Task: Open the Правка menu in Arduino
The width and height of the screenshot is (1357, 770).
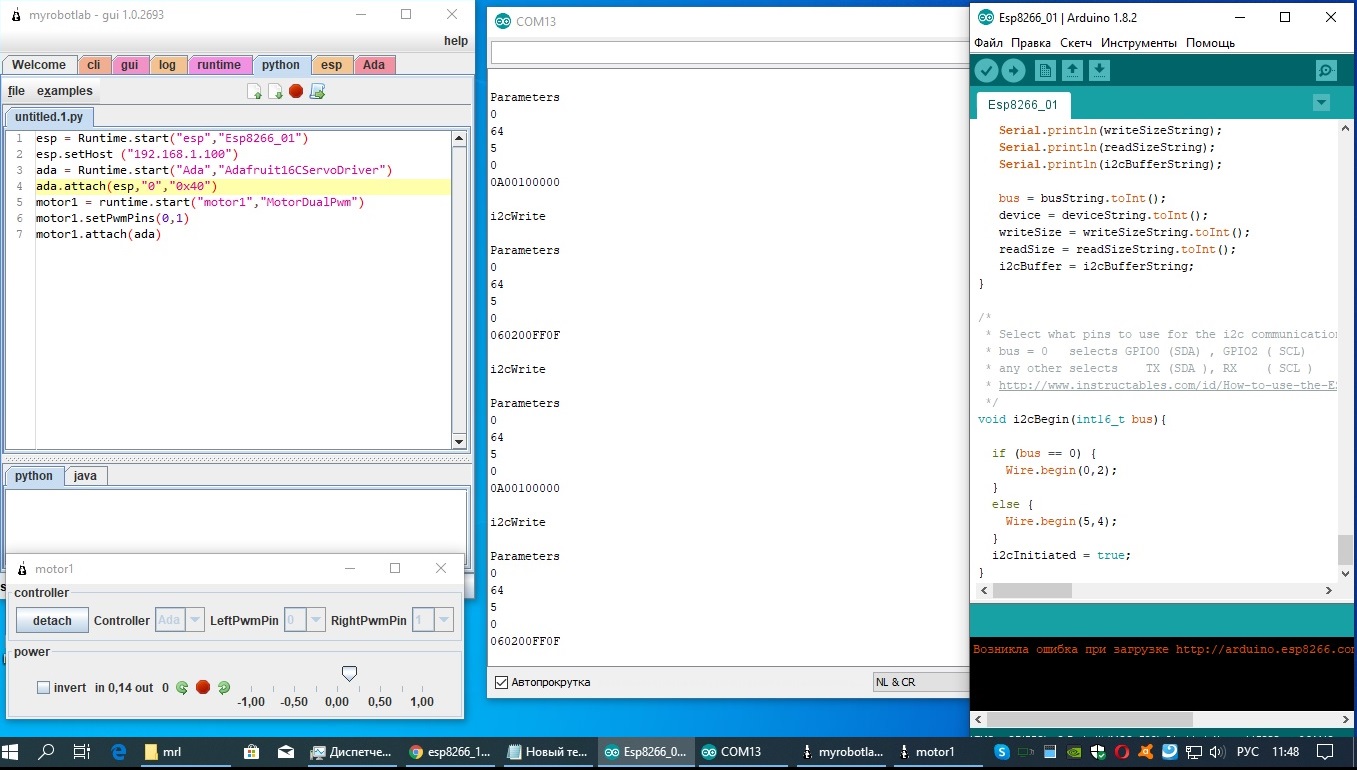Action: pos(1030,43)
